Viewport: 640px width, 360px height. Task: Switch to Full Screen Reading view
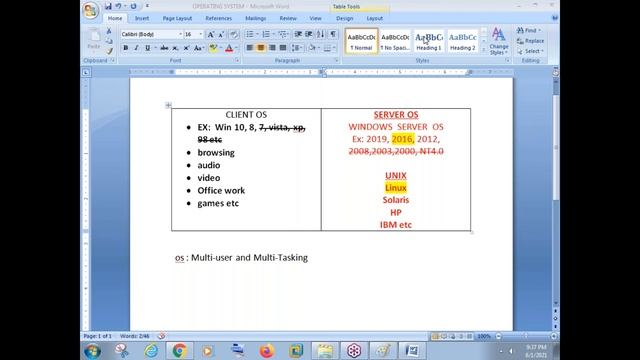[x=444, y=336]
